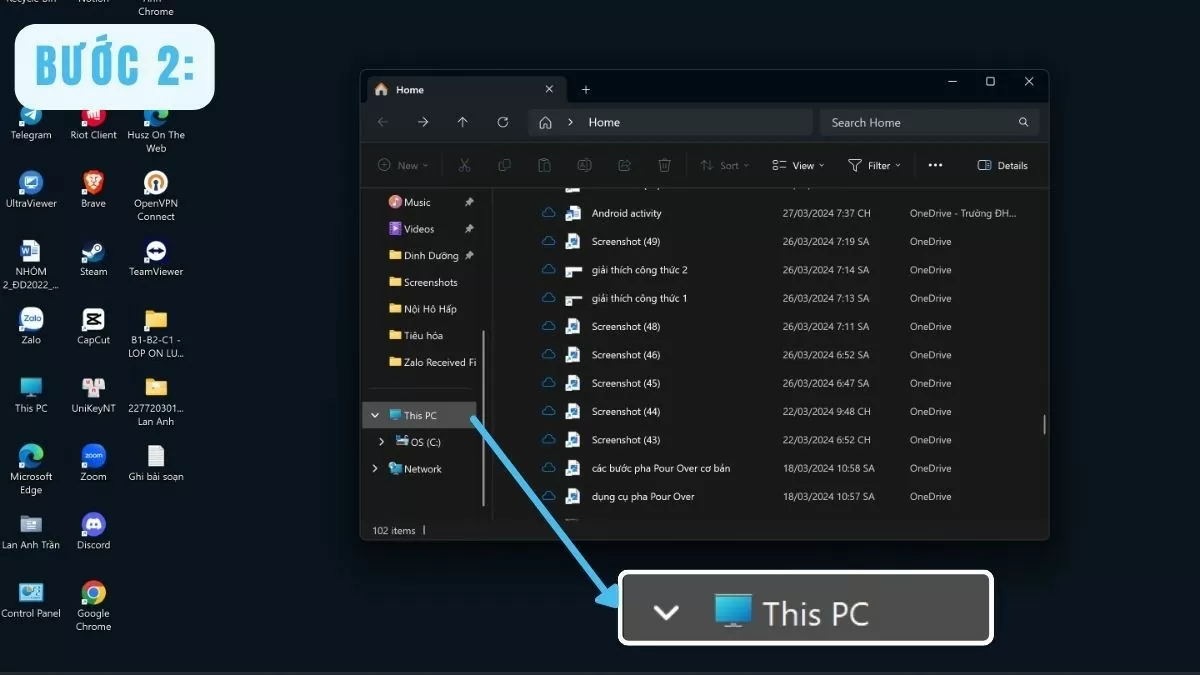Select the Cut icon on the toolbar
The image size is (1200, 675).
pos(464,165)
